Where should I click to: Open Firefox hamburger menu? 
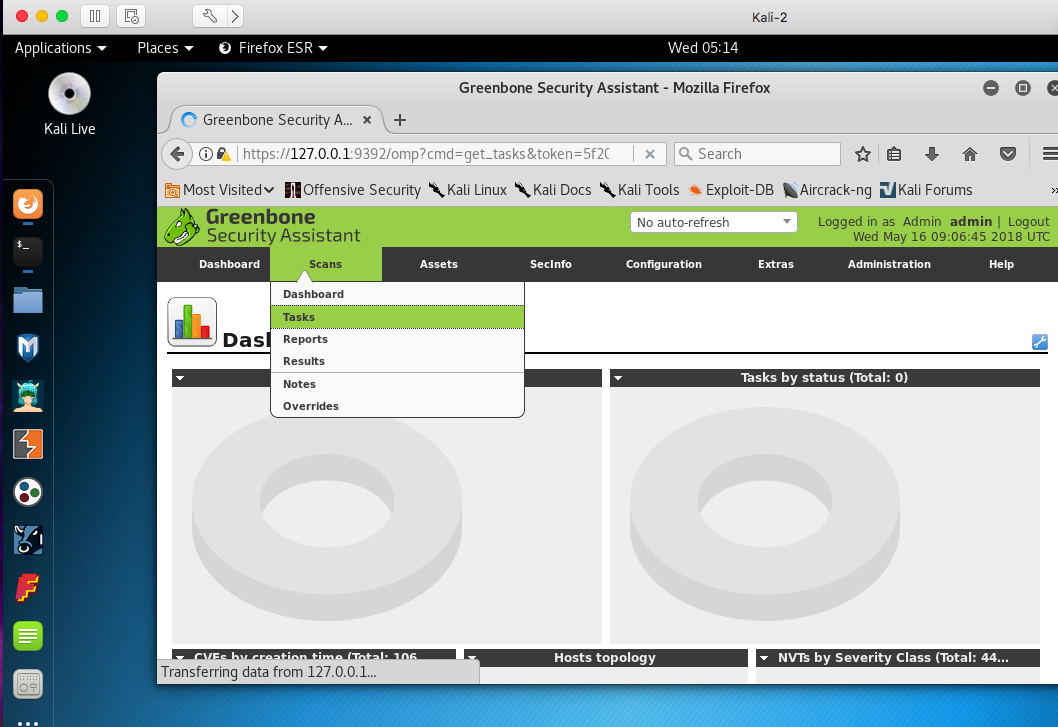1050,155
